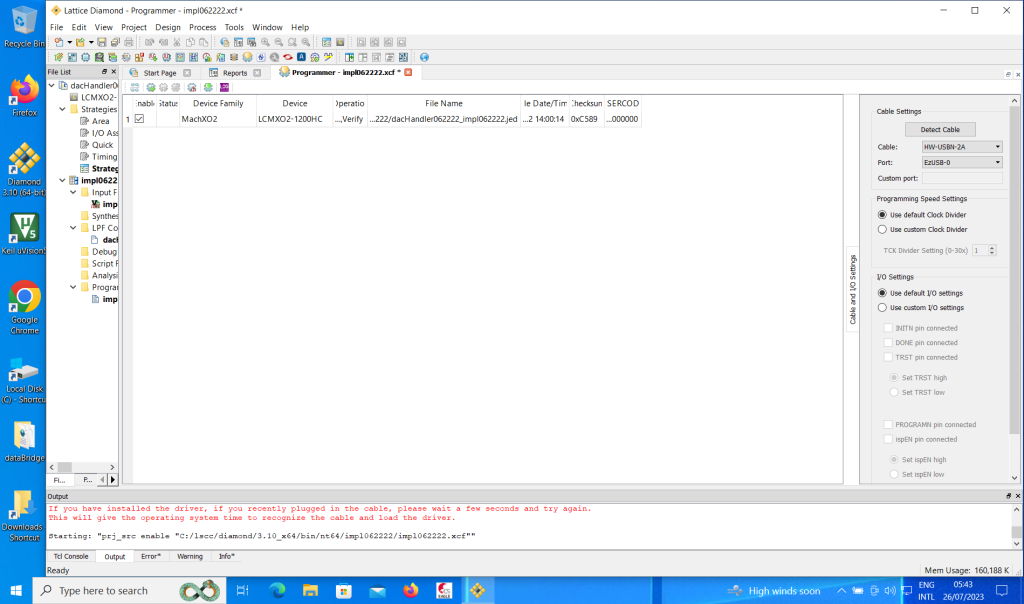
Task: Click the green download arrow icon
Action: click(208, 87)
